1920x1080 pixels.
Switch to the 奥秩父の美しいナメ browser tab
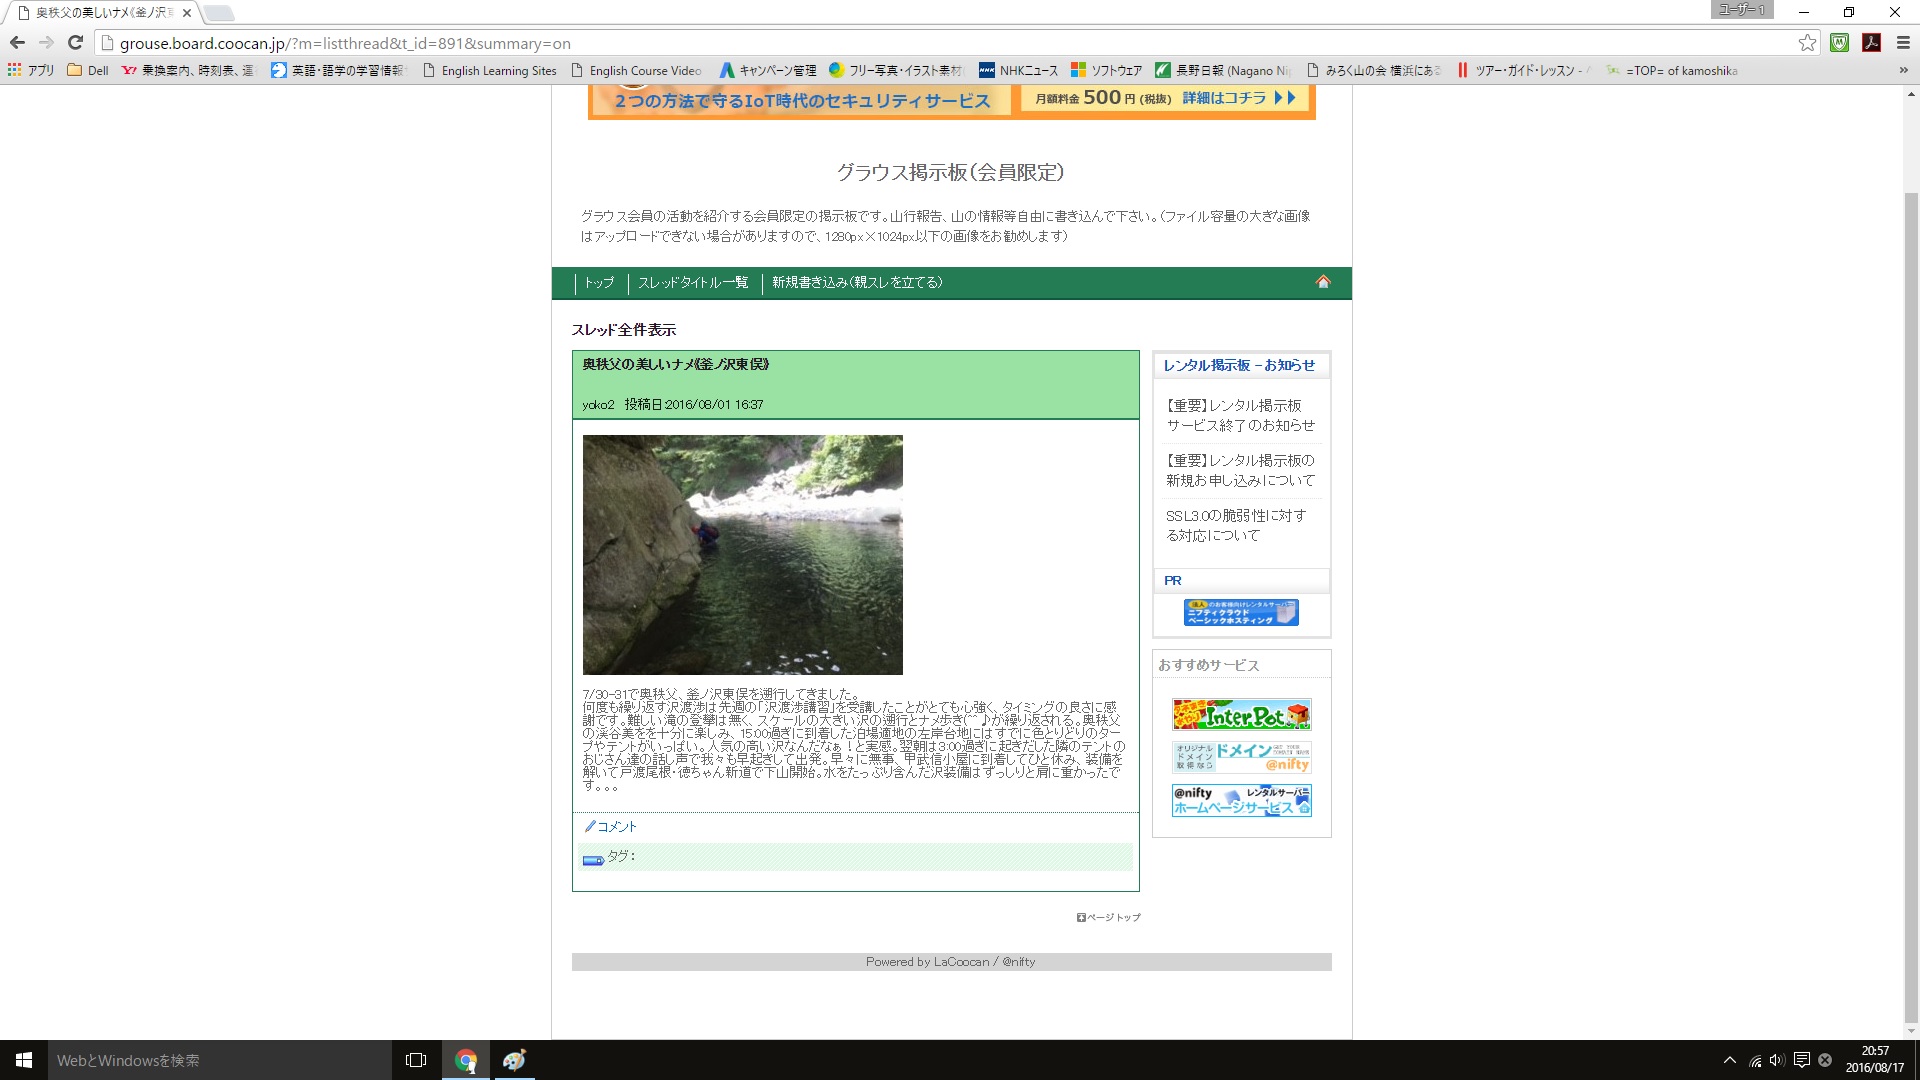click(103, 13)
